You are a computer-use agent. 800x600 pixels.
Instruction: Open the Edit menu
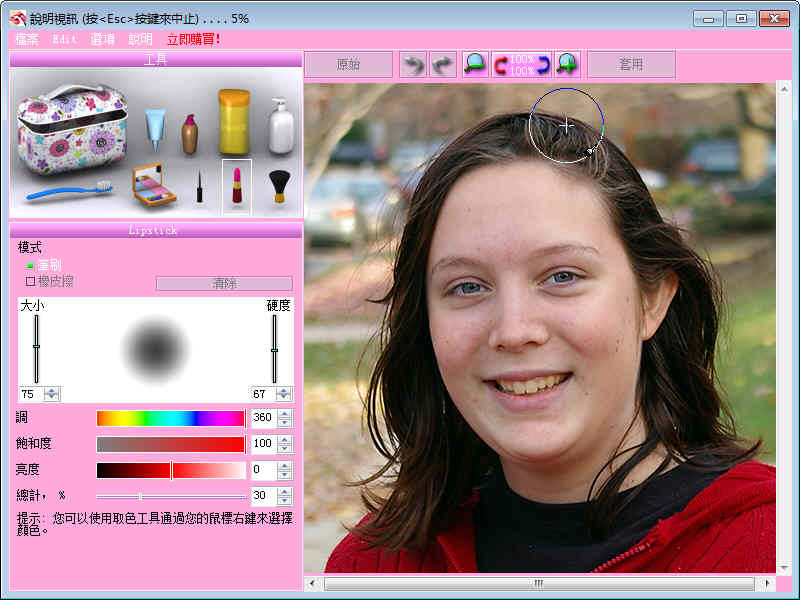pyautogui.click(x=65, y=39)
